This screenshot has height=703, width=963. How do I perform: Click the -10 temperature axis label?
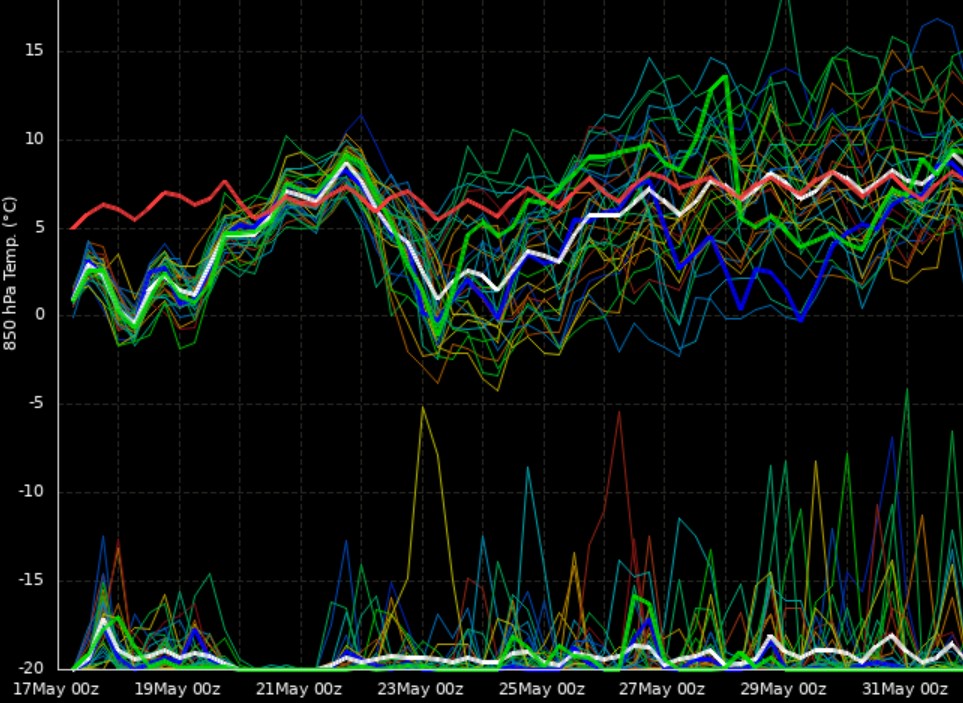point(31,491)
